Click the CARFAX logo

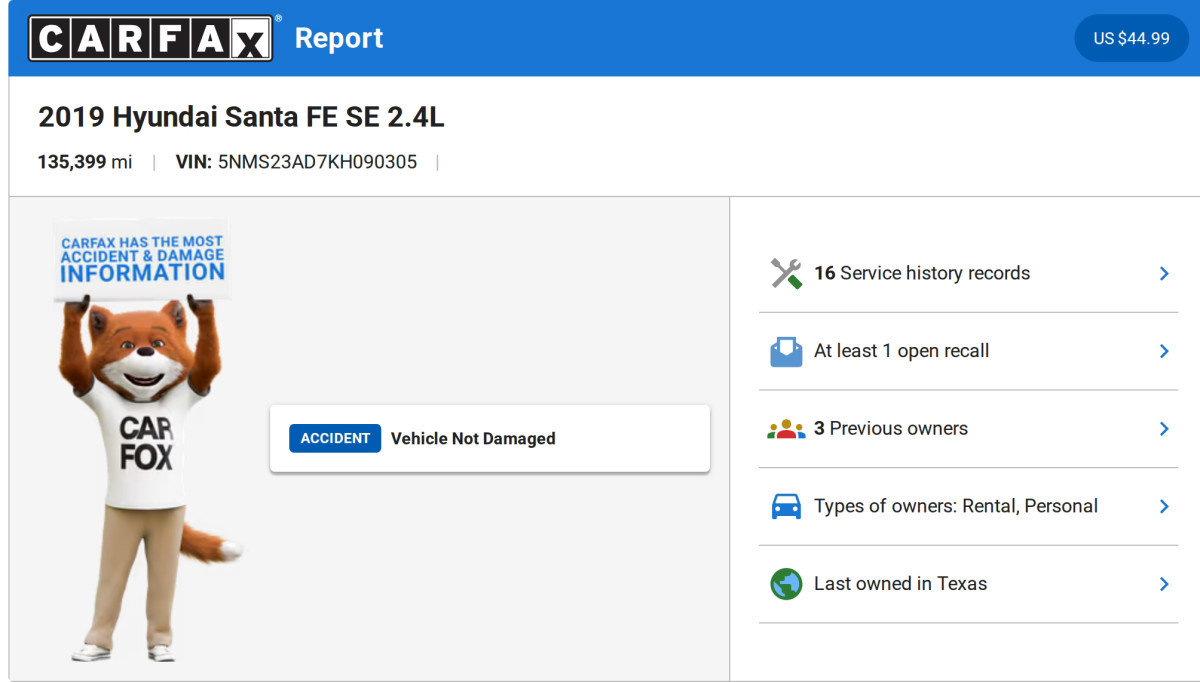[x=152, y=37]
